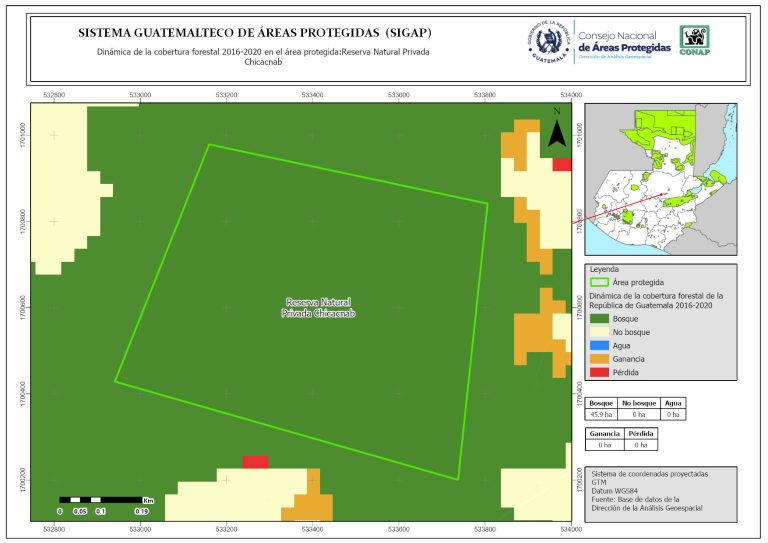Select the blue Agua legend swatch
The width and height of the screenshot is (768, 543).
598,345
